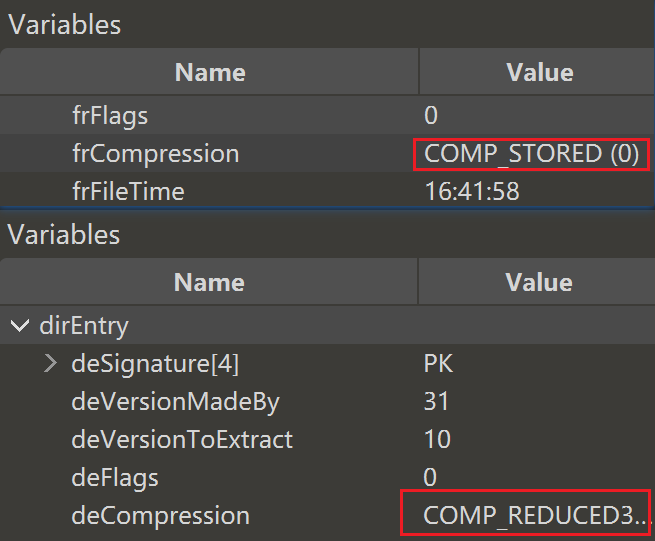Image resolution: width=655 pixels, height=541 pixels.
Task: Click the 16:41:58 time value
Action: click(x=472, y=191)
